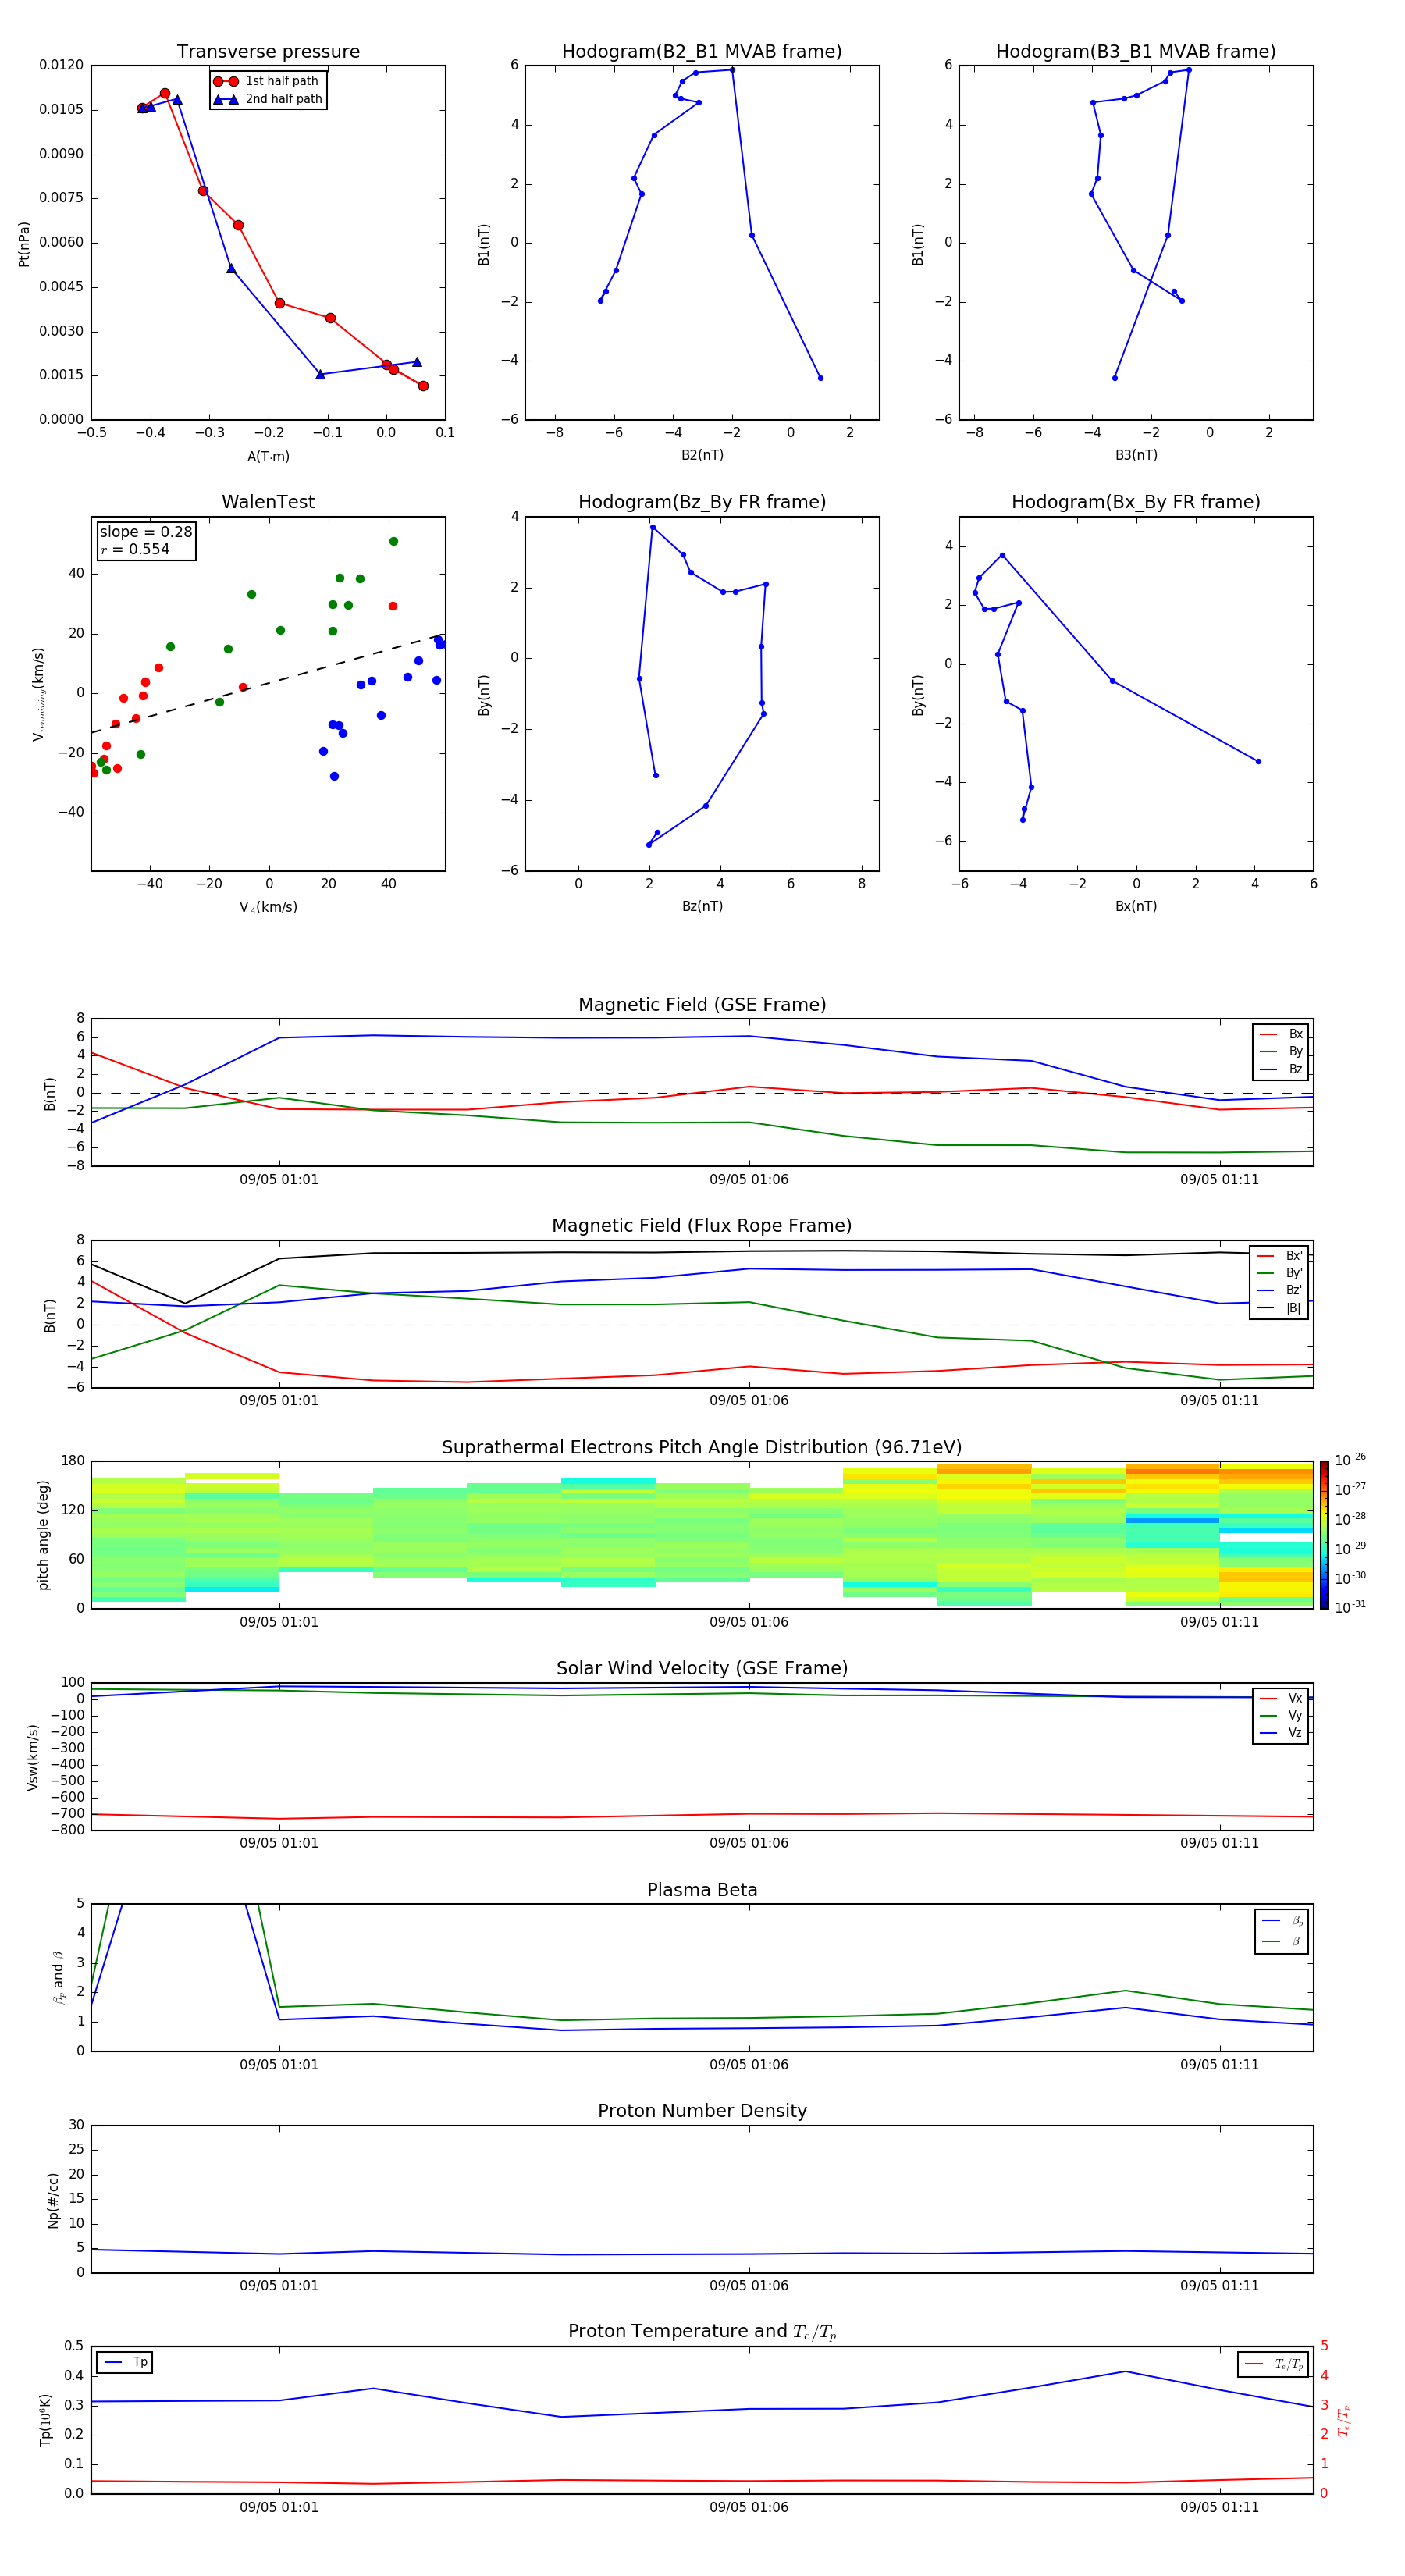Click the "B3(nT)" x-axis label
This screenshot has width=1405, height=2576.
[x=1136, y=455]
